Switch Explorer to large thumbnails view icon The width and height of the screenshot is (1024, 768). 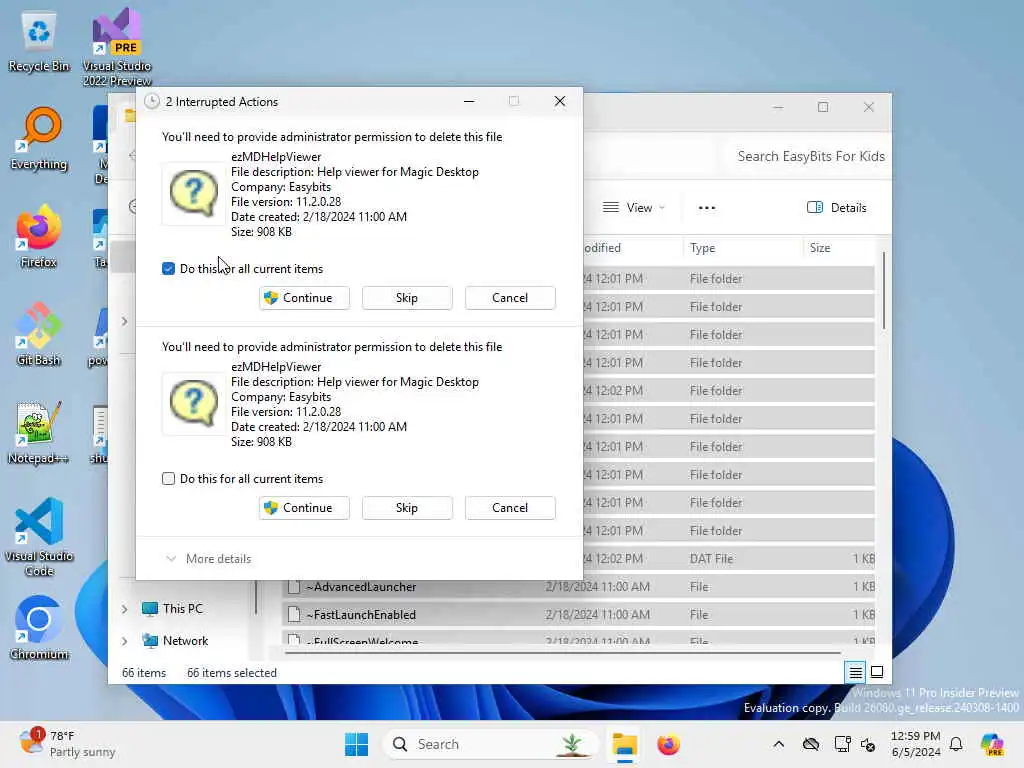877,672
